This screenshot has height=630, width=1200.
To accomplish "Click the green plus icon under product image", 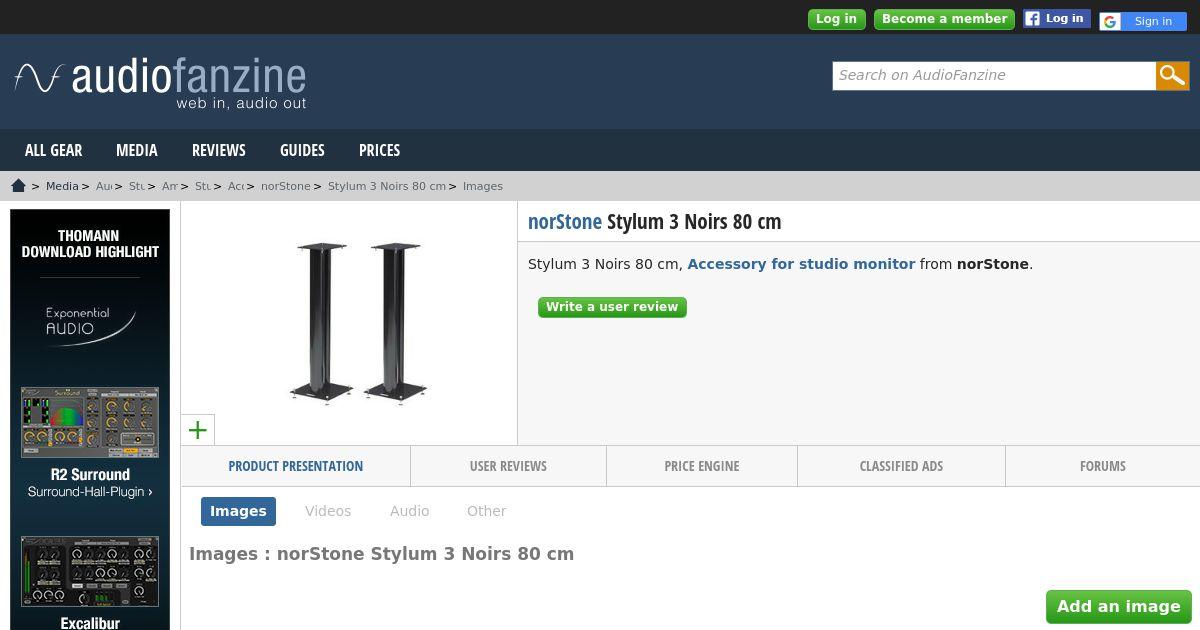I will pos(198,430).
